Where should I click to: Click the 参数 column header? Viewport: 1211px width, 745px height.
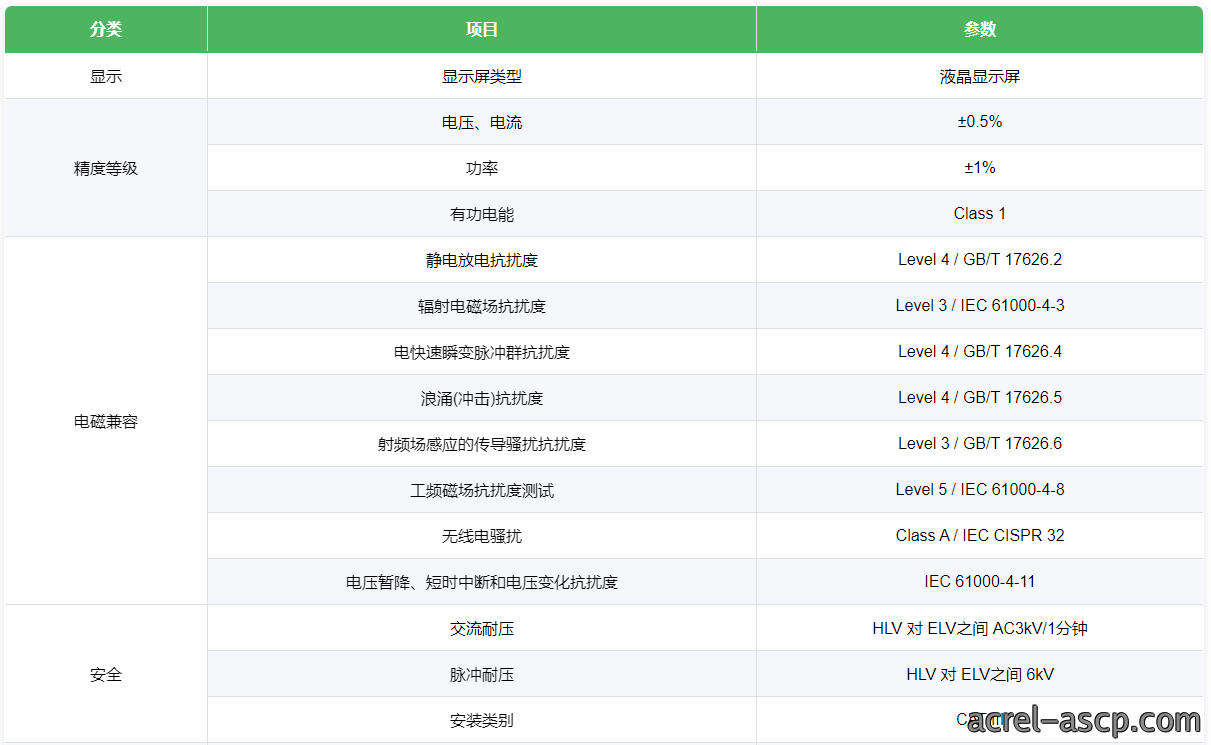click(980, 29)
